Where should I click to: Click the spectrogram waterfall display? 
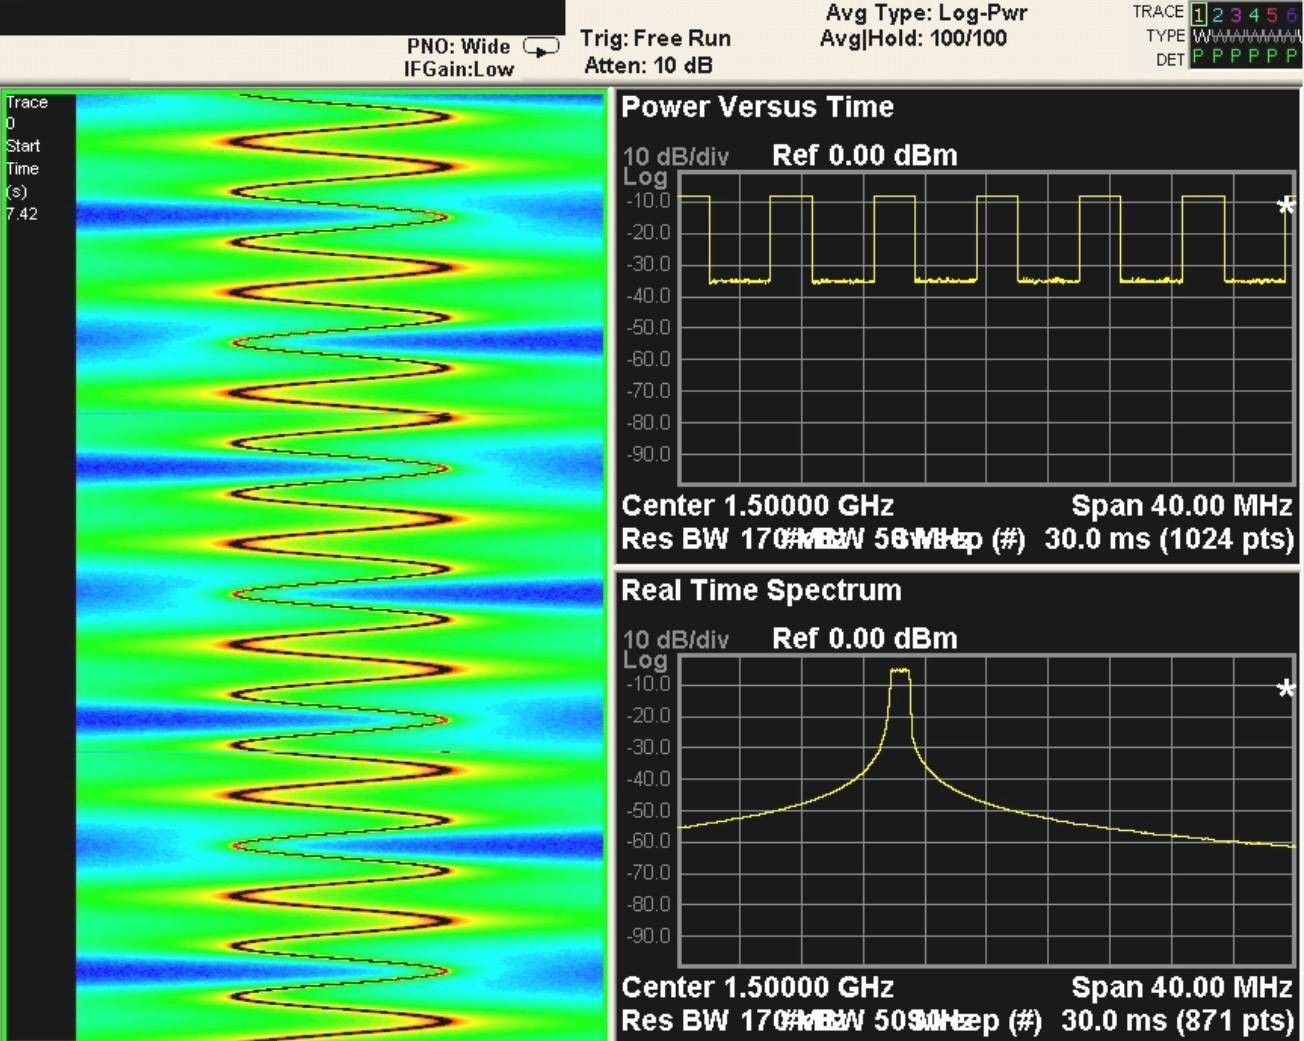pos(340,567)
